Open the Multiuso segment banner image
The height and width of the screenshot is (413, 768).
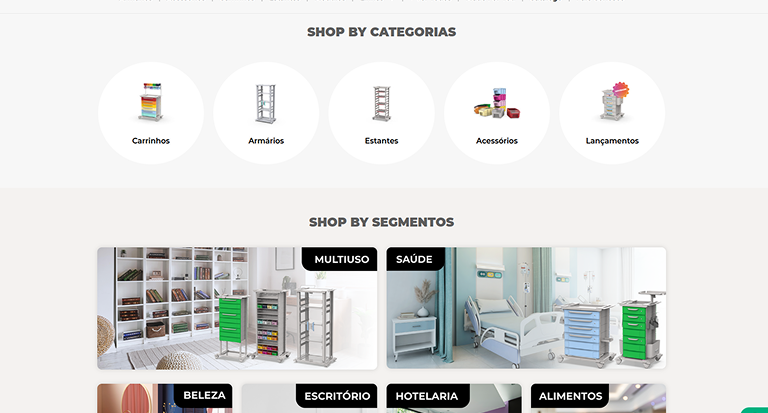[x=237, y=308]
